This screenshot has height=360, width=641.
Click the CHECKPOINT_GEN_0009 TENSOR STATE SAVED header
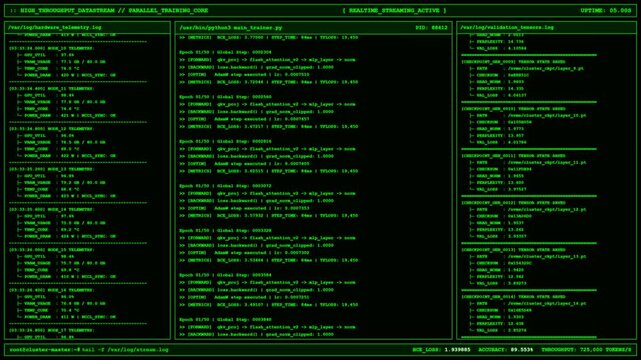(x=513, y=62)
